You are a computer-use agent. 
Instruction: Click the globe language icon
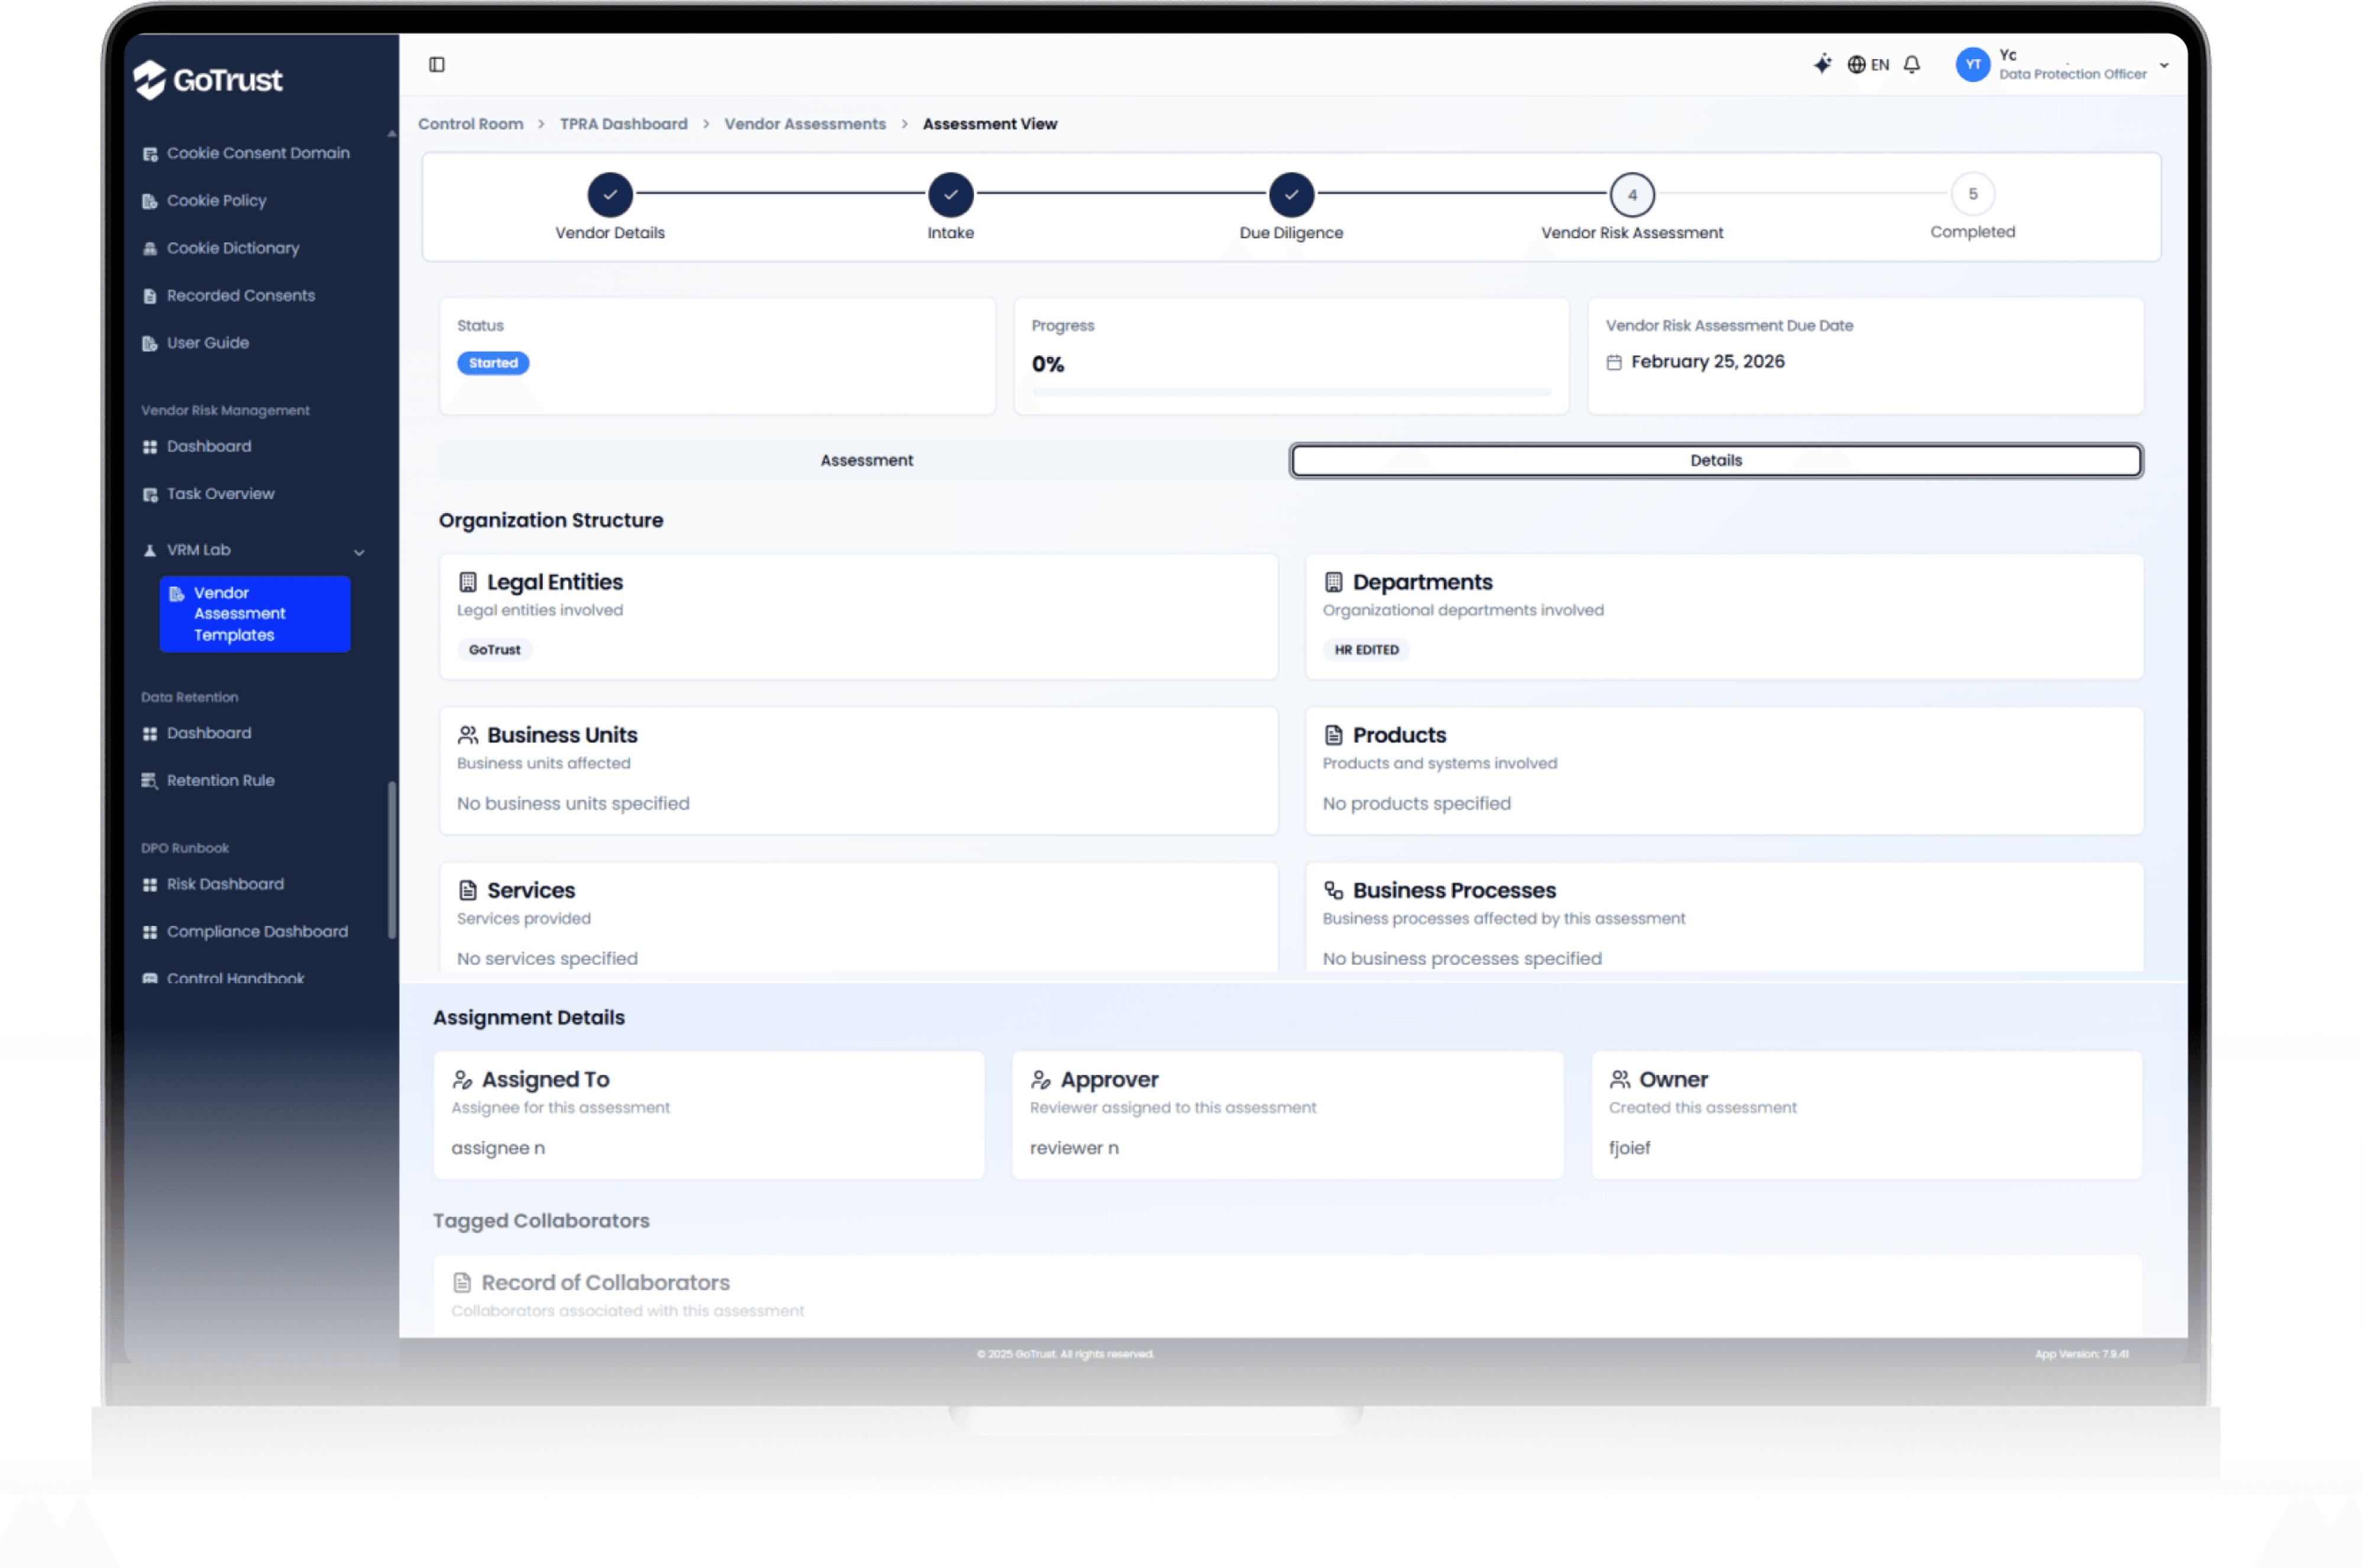point(1856,65)
